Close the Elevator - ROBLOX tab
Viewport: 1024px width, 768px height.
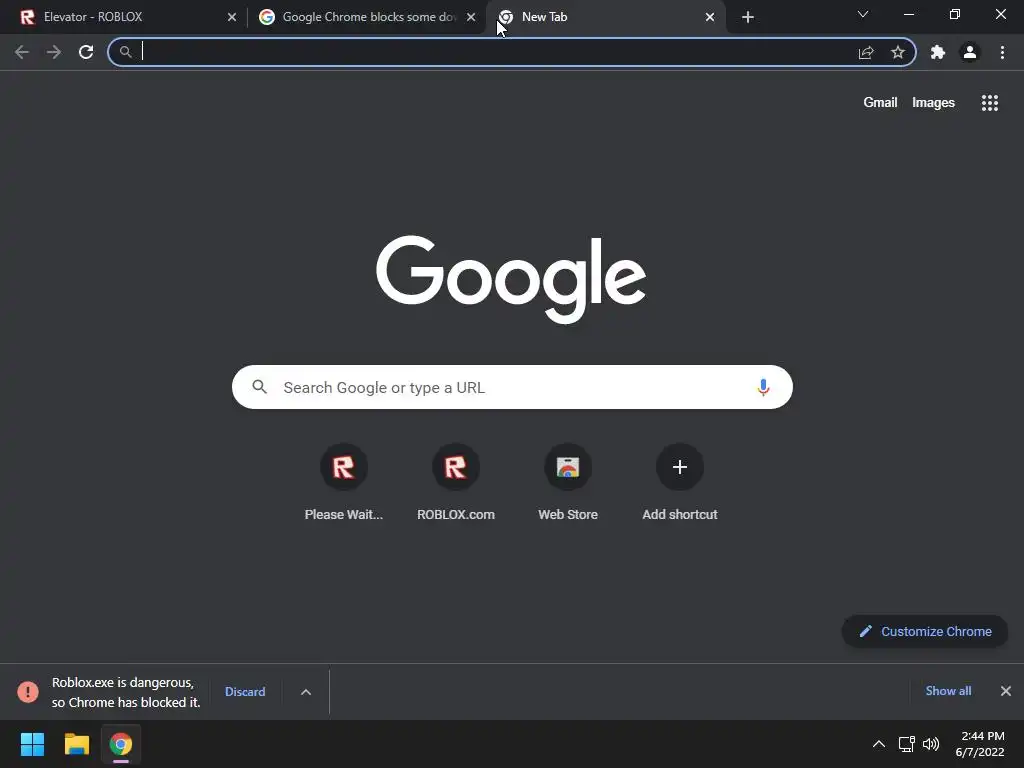coord(232,17)
